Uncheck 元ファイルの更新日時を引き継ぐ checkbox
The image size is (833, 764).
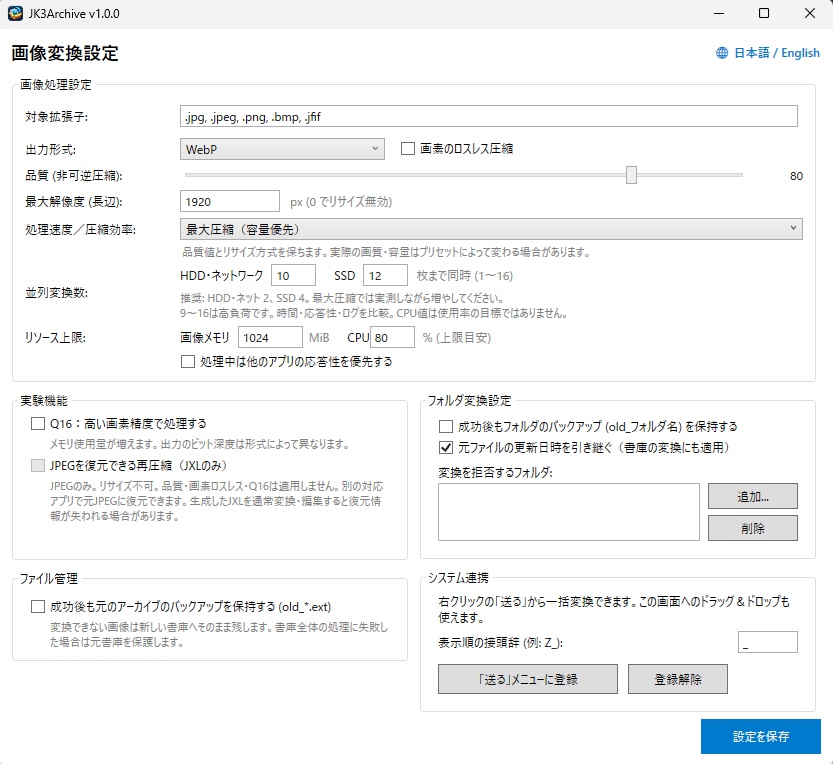(x=446, y=447)
